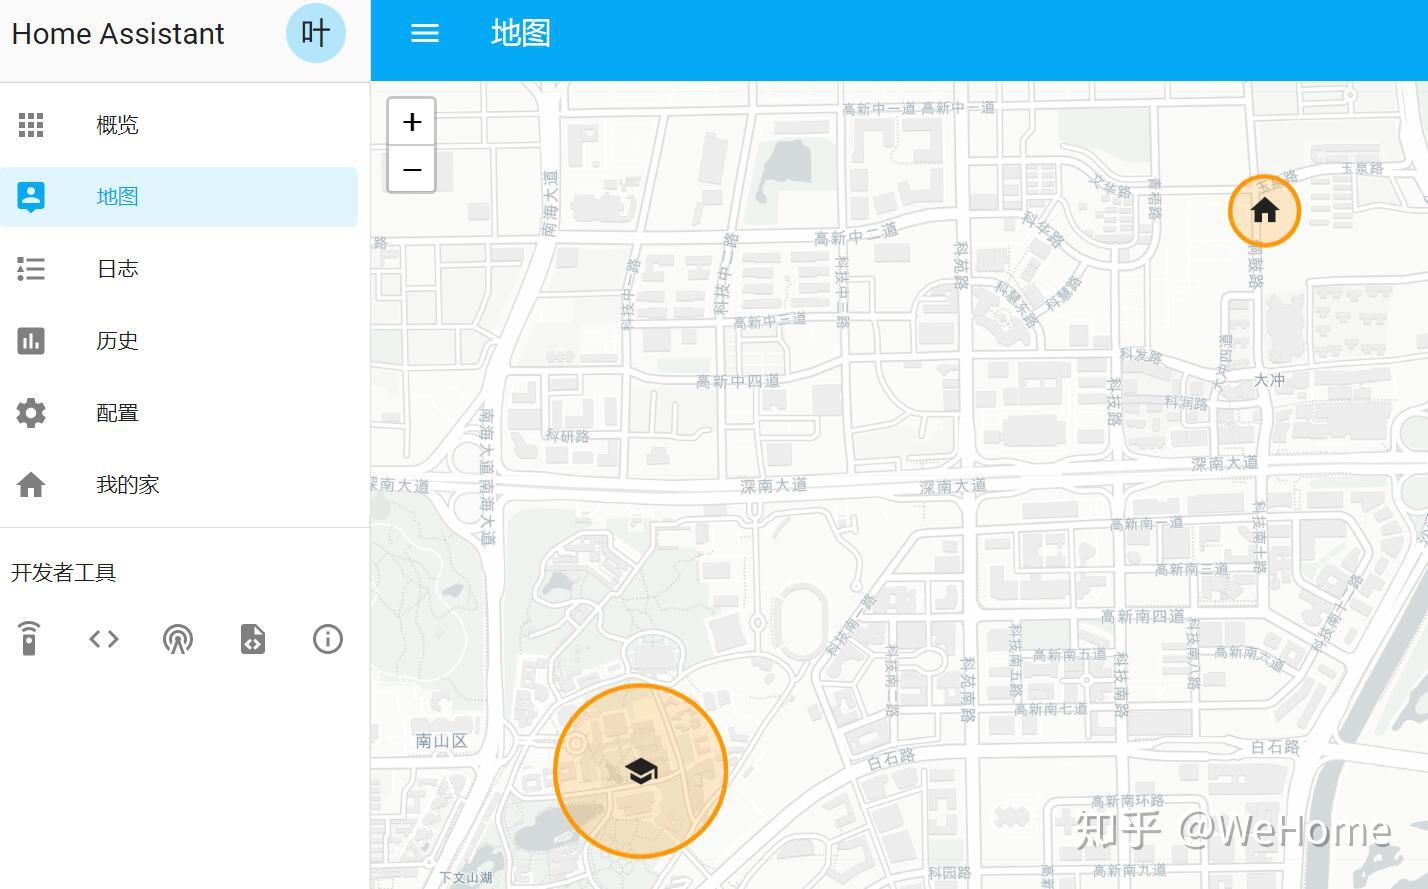
Task: Open the 概览 (Overview) grid icon
Action: coord(31,124)
